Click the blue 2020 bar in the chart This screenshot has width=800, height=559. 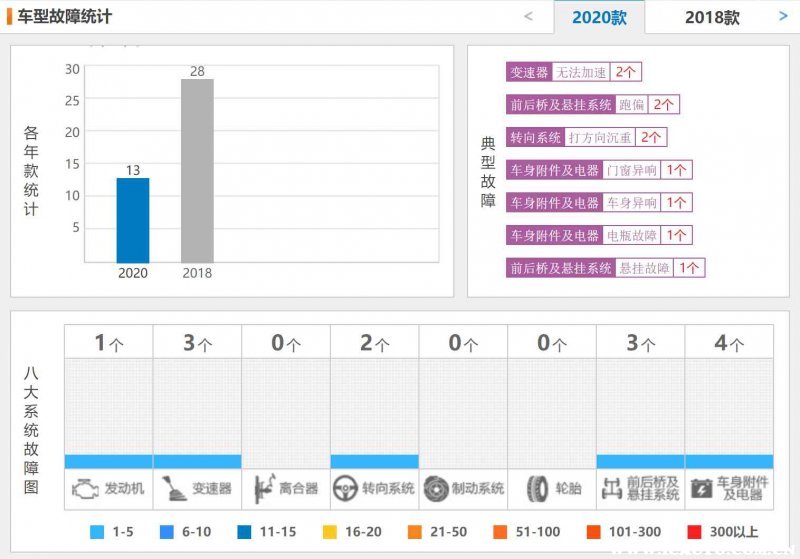tap(133, 220)
